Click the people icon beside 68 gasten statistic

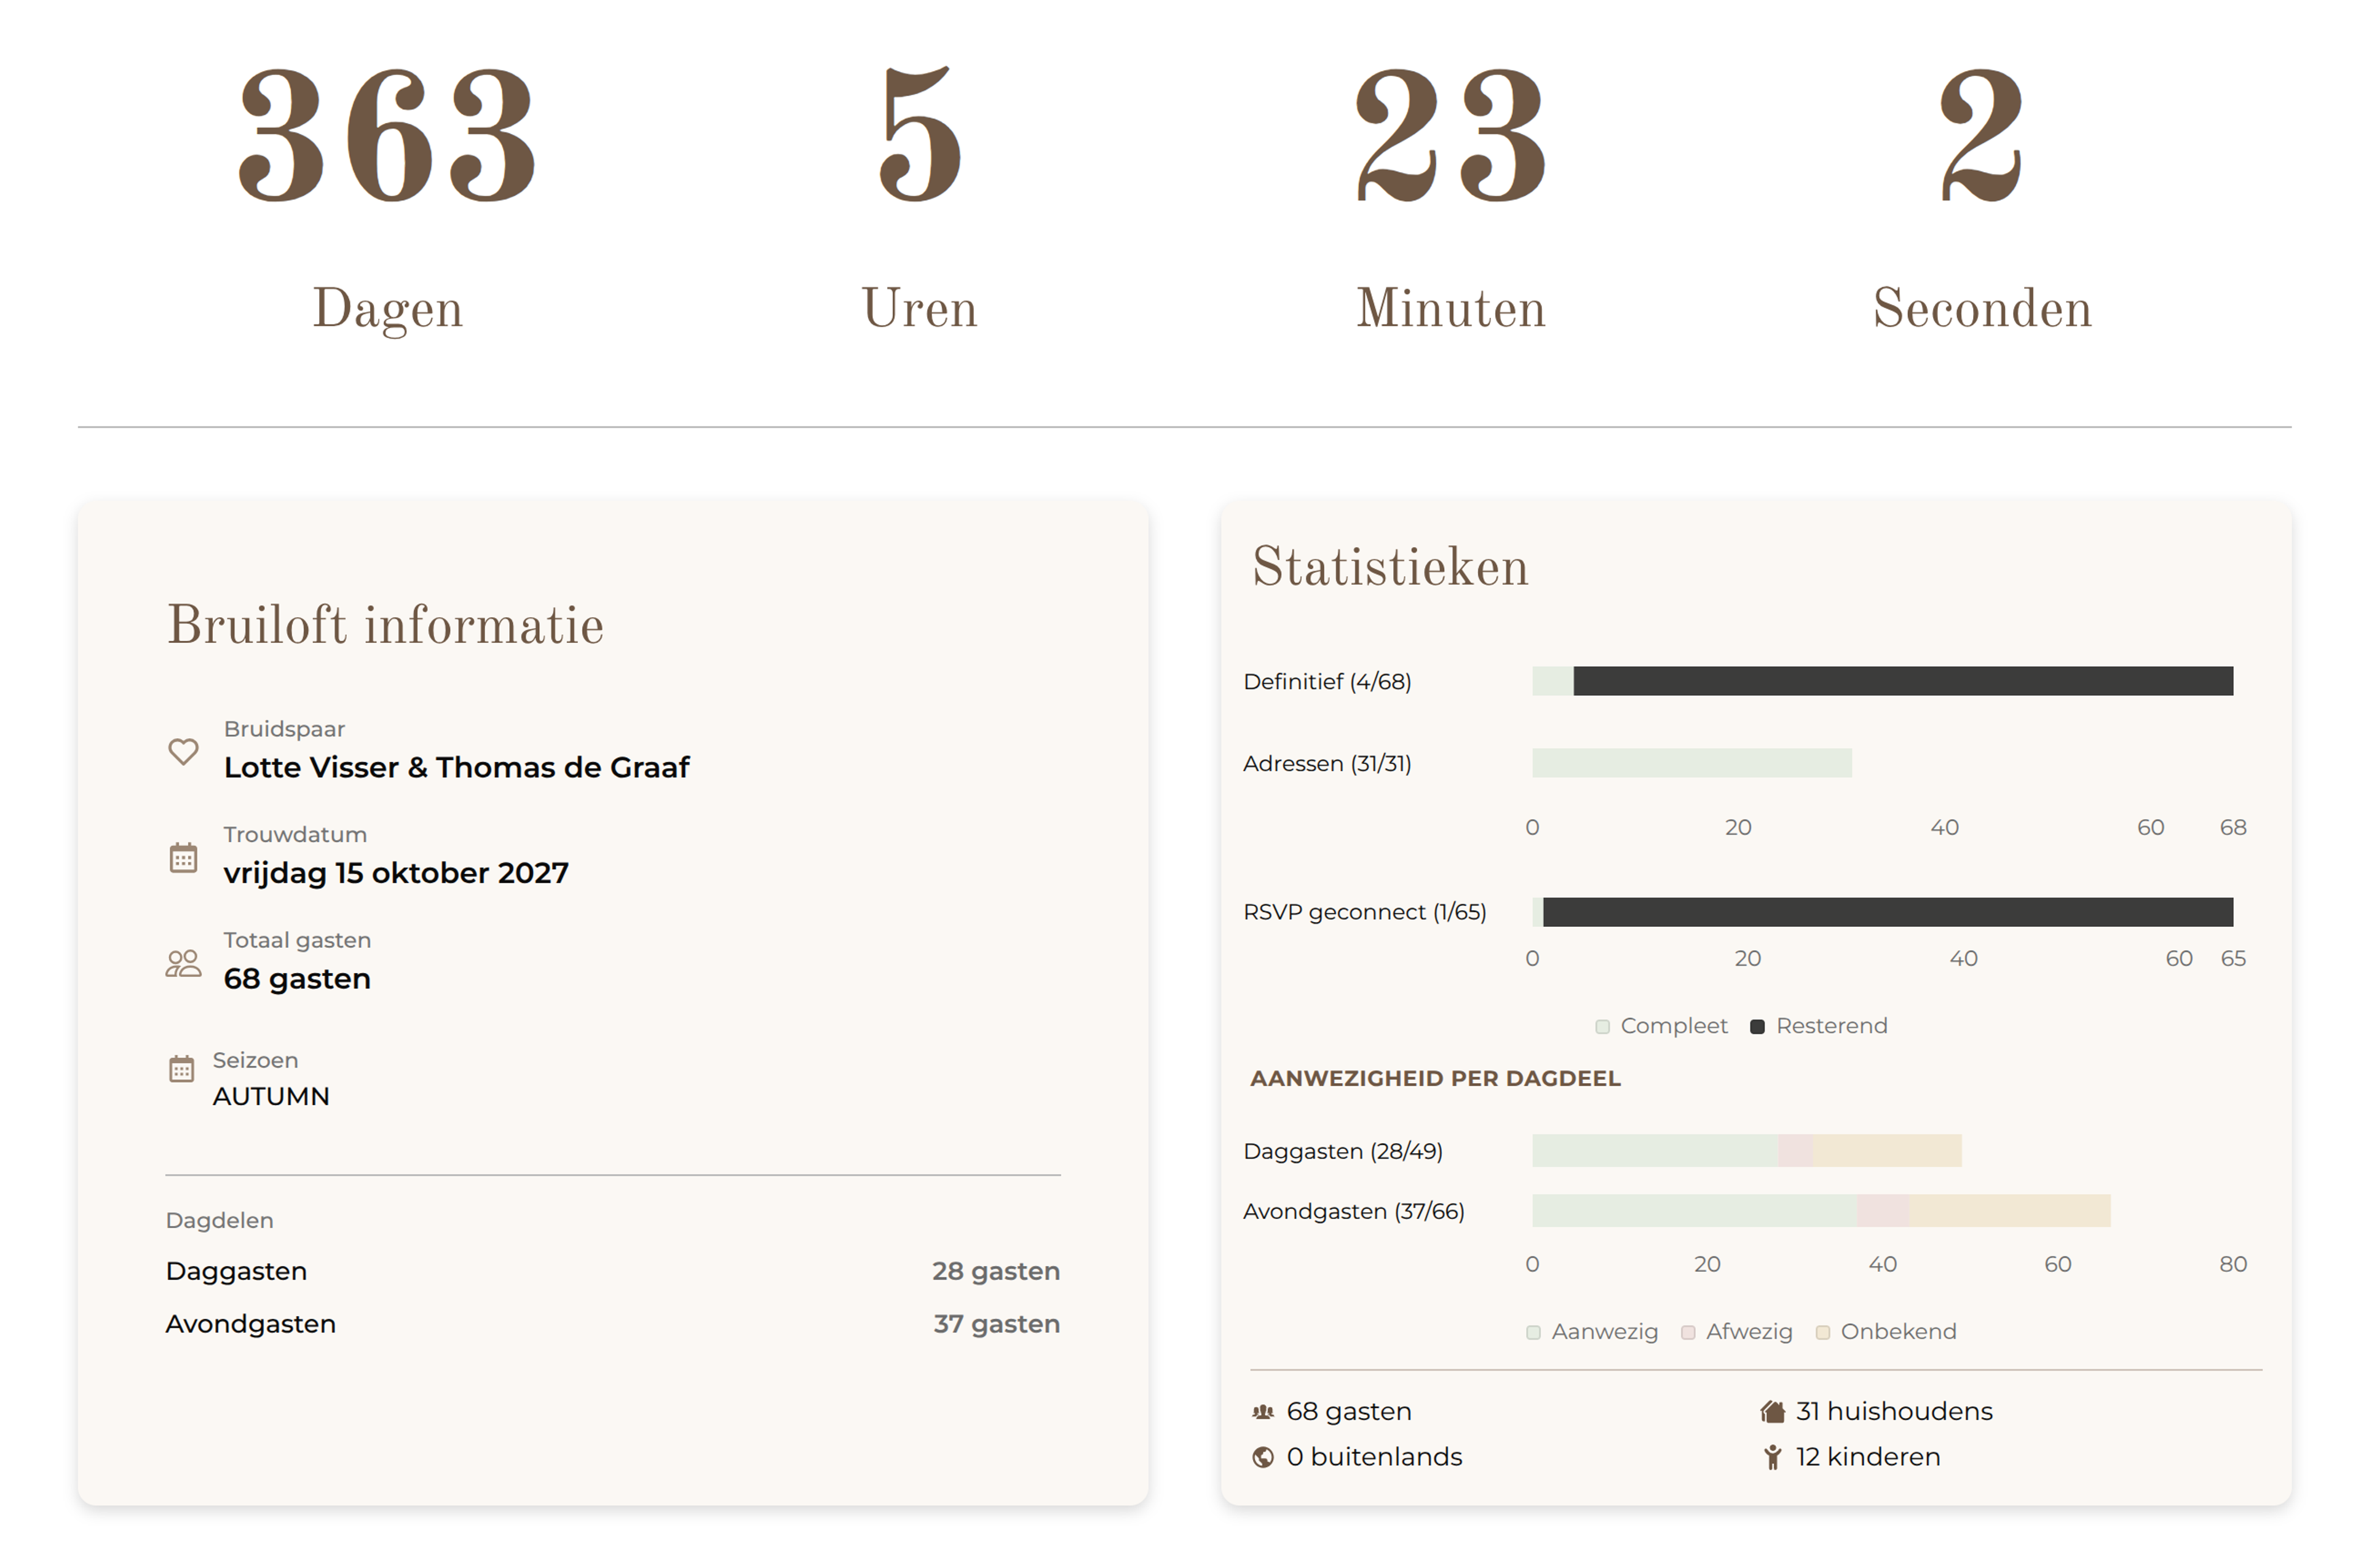pyautogui.click(x=1263, y=1412)
